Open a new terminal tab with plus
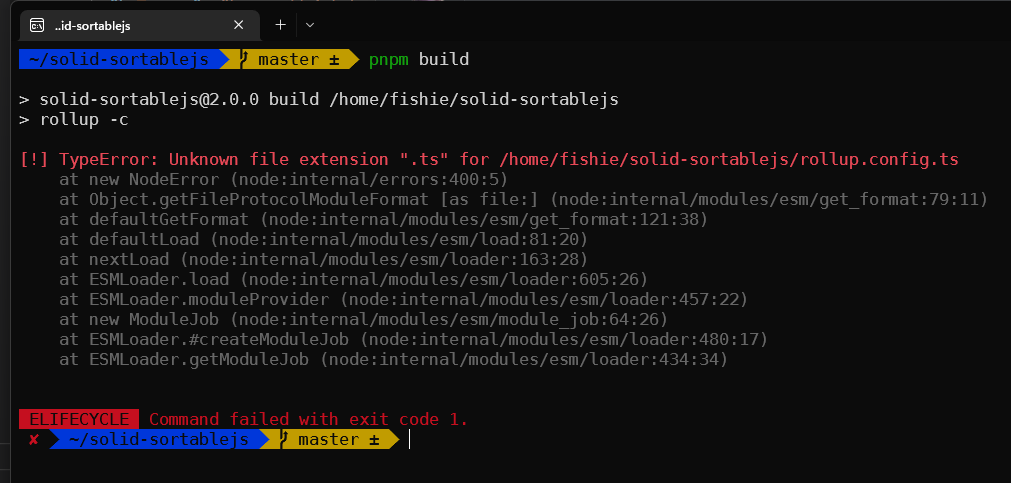1011x483 pixels. tap(280, 25)
